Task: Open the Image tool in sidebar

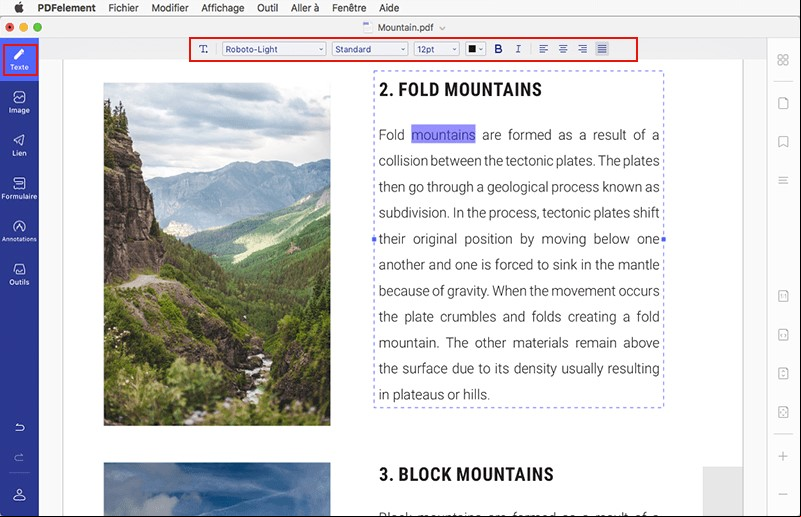Action: (19, 102)
